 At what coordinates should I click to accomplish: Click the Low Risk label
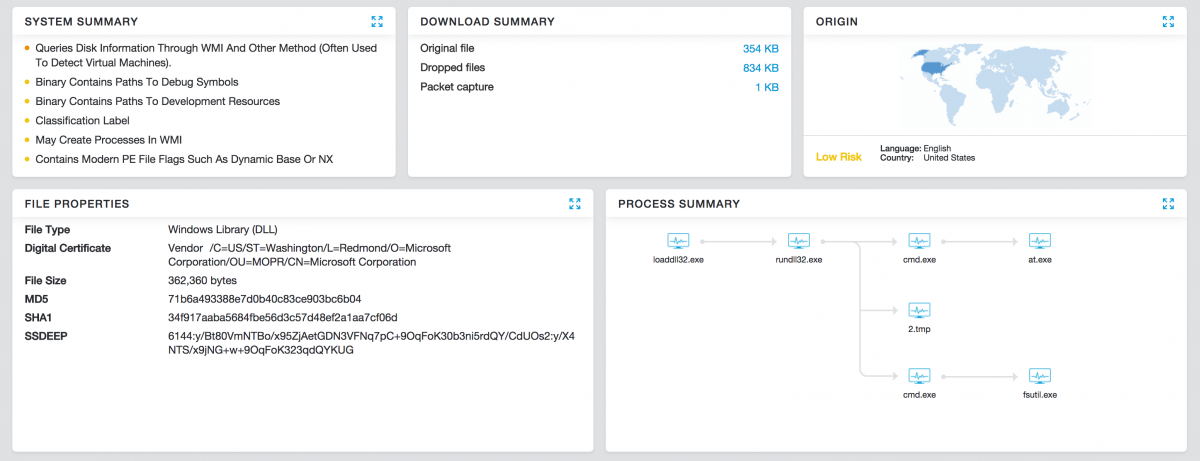(x=838, y=157)
